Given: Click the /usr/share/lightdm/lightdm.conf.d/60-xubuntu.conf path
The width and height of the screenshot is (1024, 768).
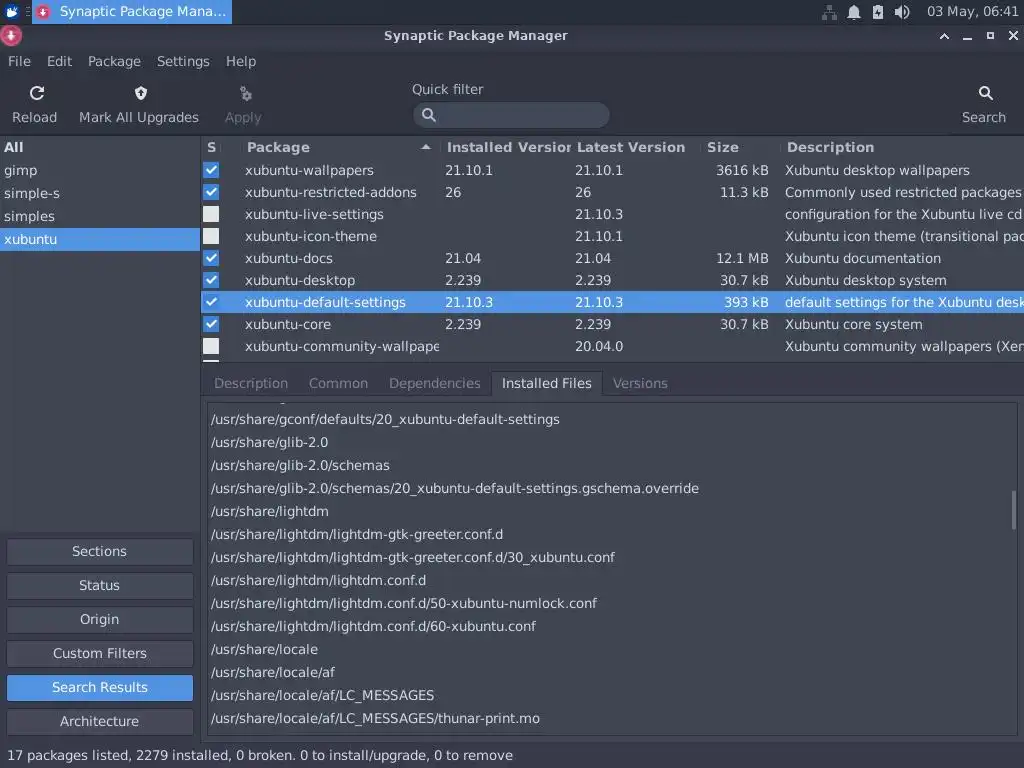Looking at the screenshot, I should (373, 626).
